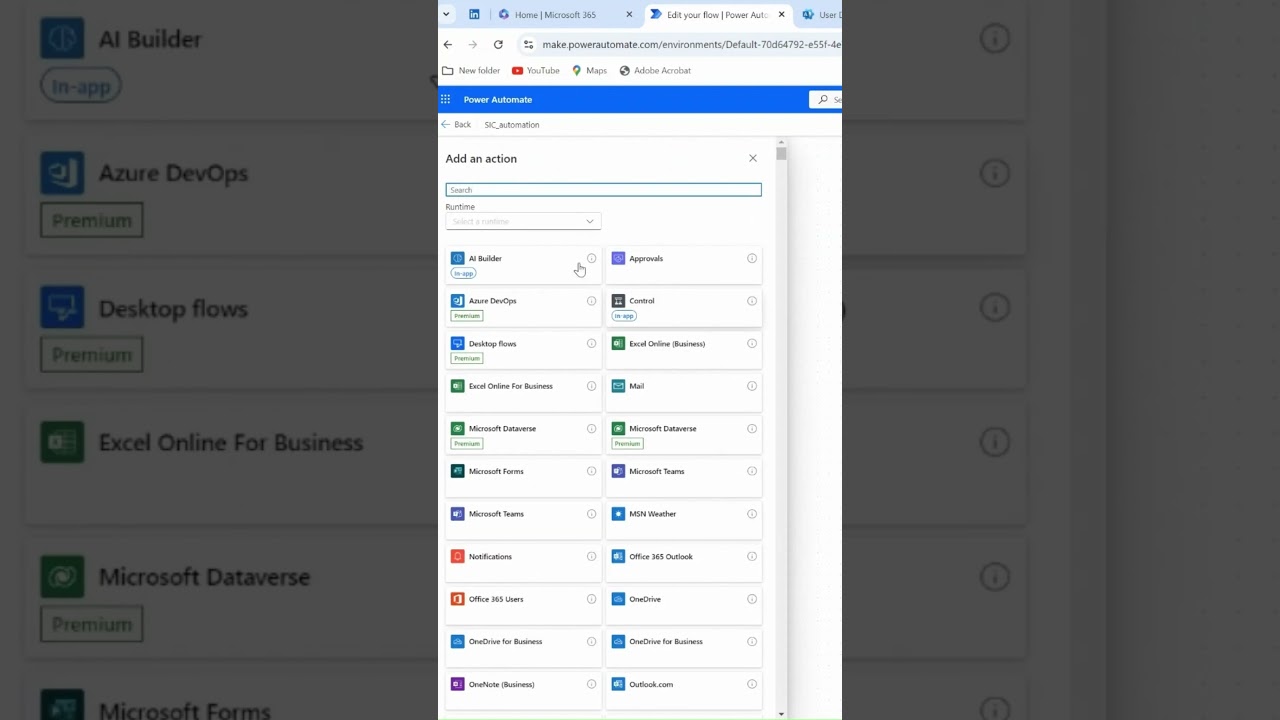Click the scrollbar down arrow
The height and width of the screenshot is (720, 1280).
(781, 714)
